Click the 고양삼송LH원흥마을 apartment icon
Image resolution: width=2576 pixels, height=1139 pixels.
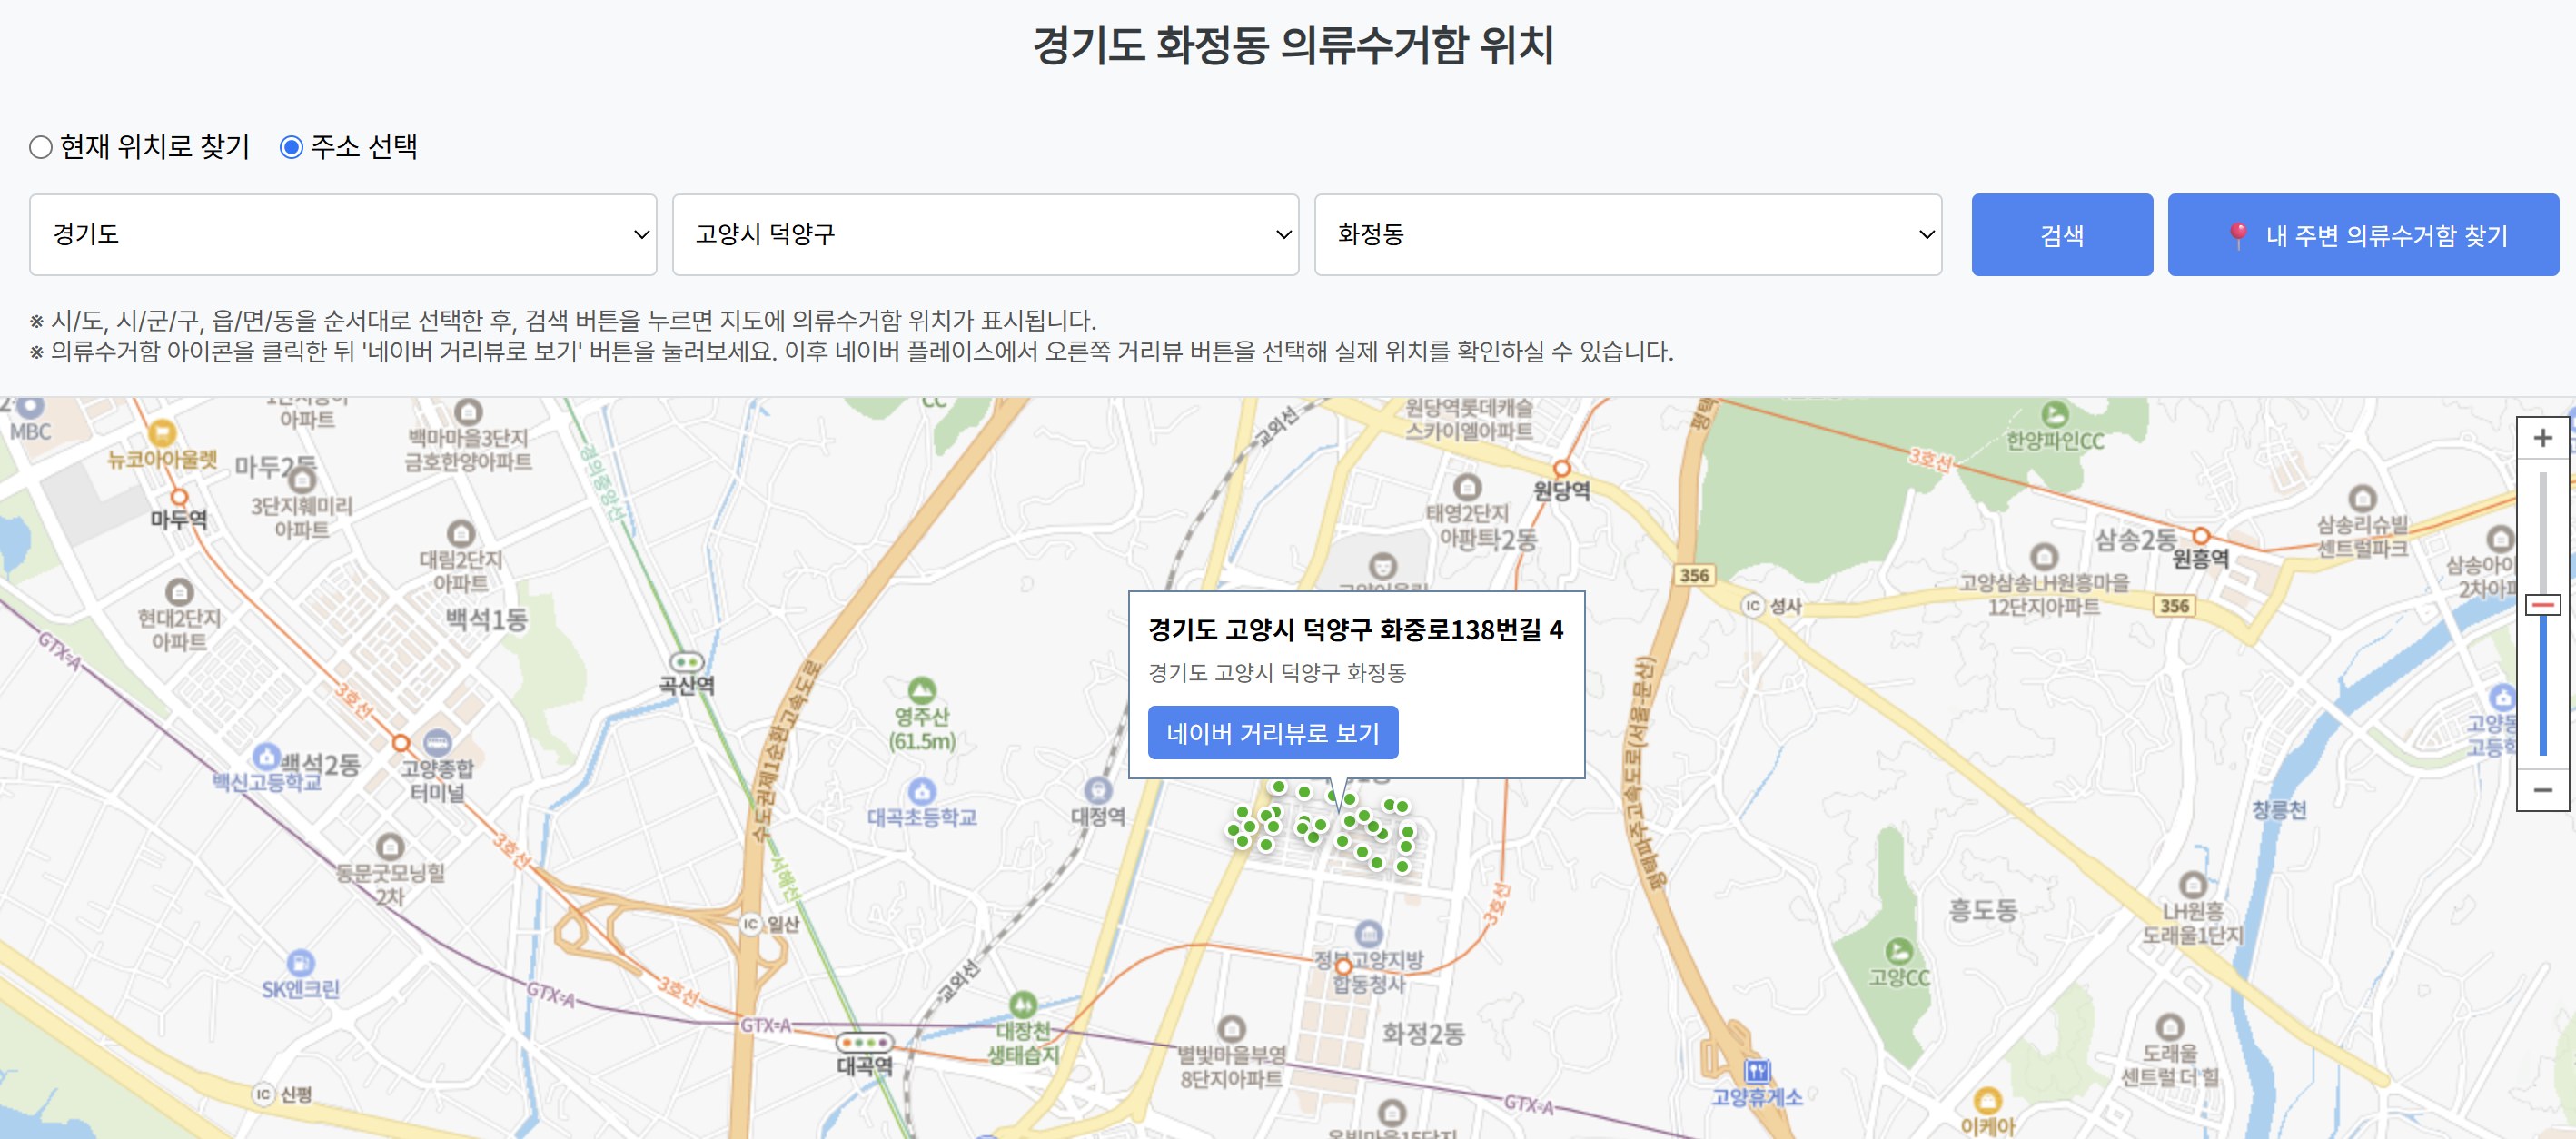[x=2043, y=556]
